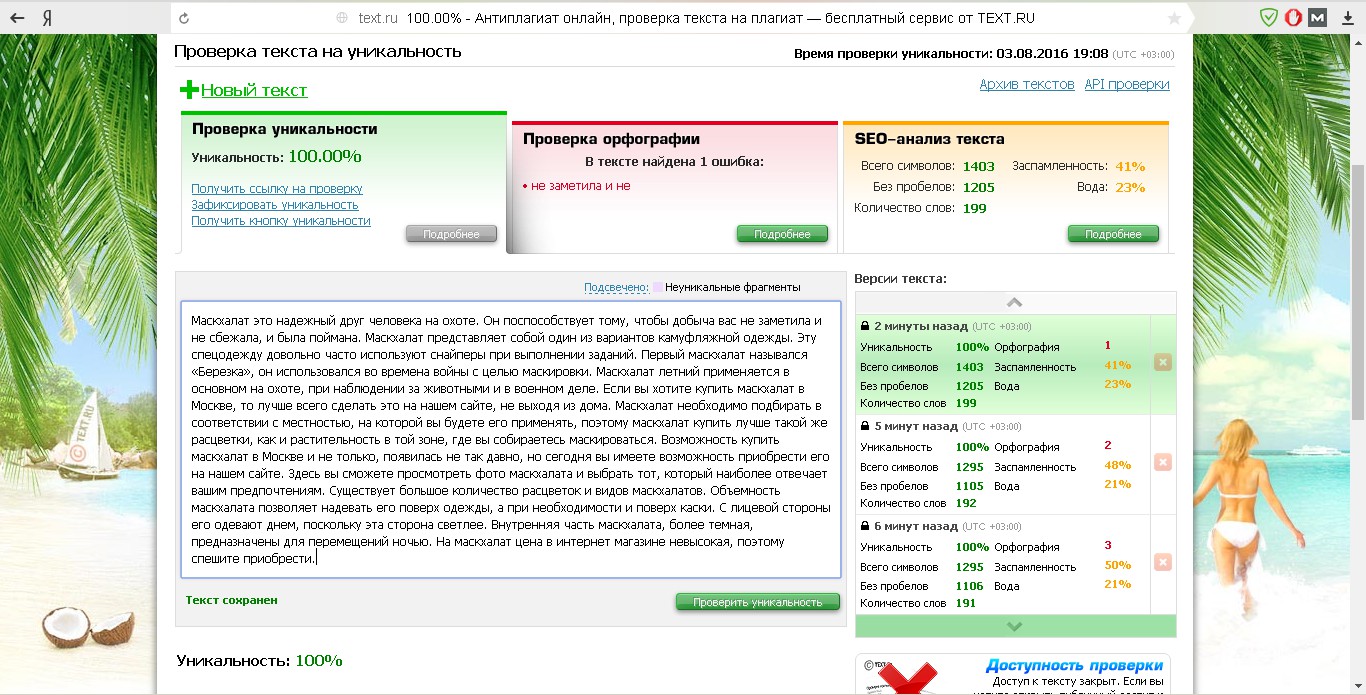Image resolution: width=1366 pixels, height=695 pixels.
Task: Click Получить кнопку уникальности link
Action: click(x=281, y=221)
